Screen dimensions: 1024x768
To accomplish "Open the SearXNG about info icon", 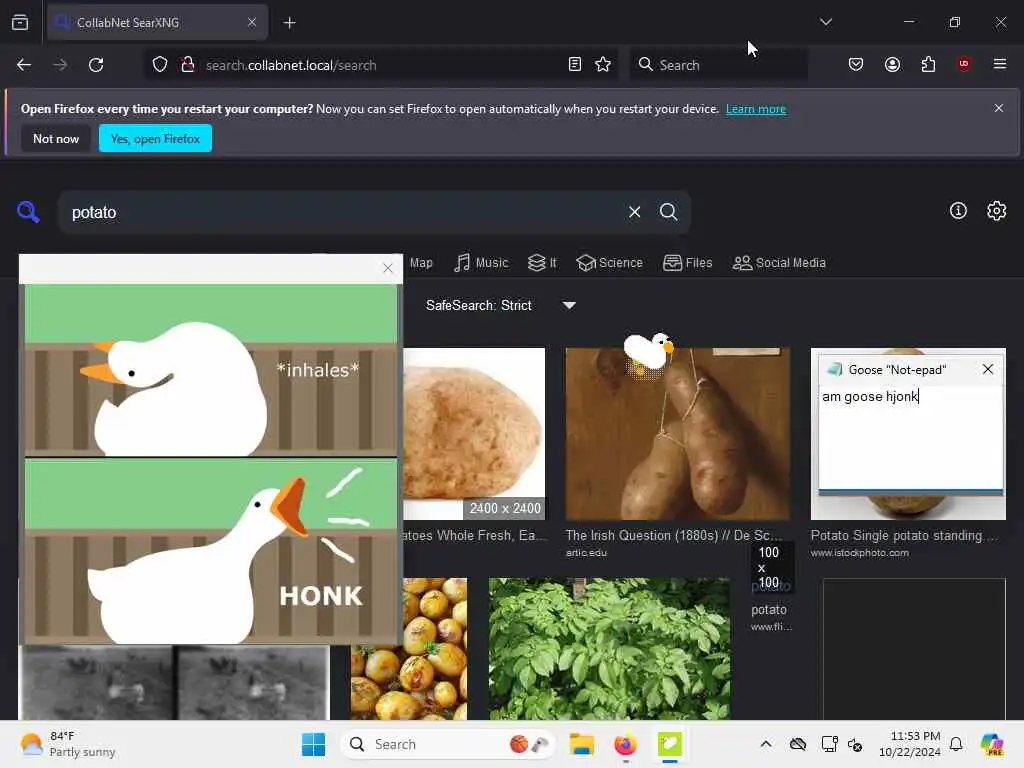I will pos(958,210).
